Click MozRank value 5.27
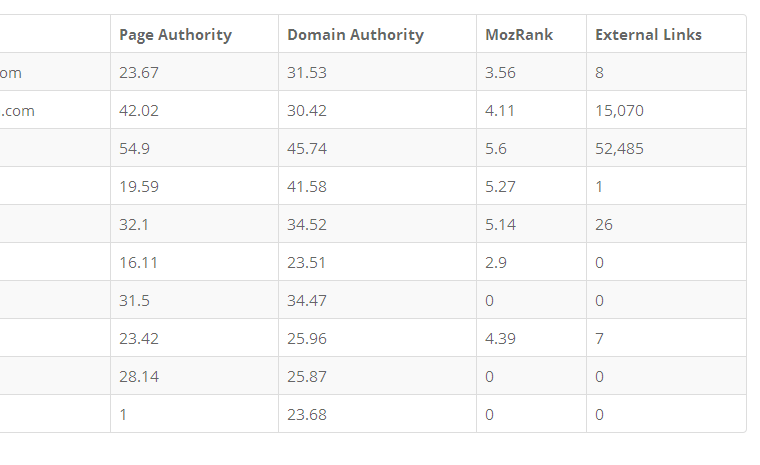This screenshot has width=760, height=465. [499, 187]
